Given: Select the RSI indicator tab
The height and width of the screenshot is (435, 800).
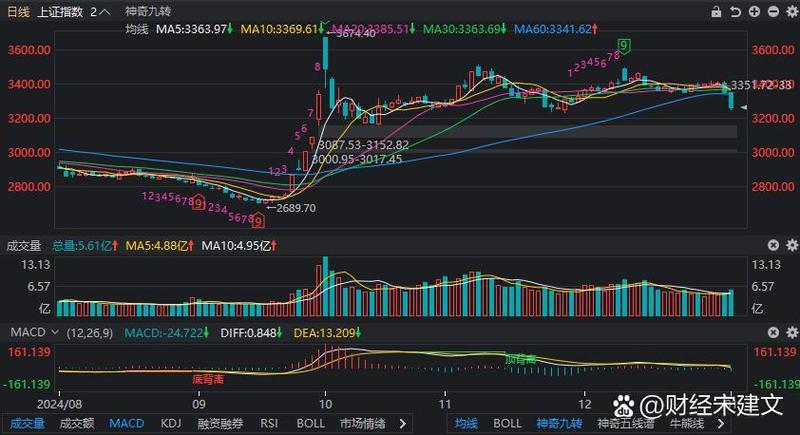Looking at the screenshot, I should coord(267,423).
